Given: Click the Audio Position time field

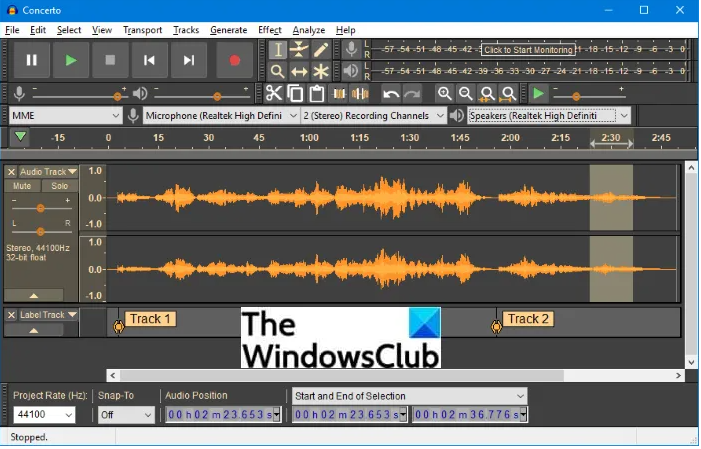Looking at the screenshot, I should coord(223,415).
